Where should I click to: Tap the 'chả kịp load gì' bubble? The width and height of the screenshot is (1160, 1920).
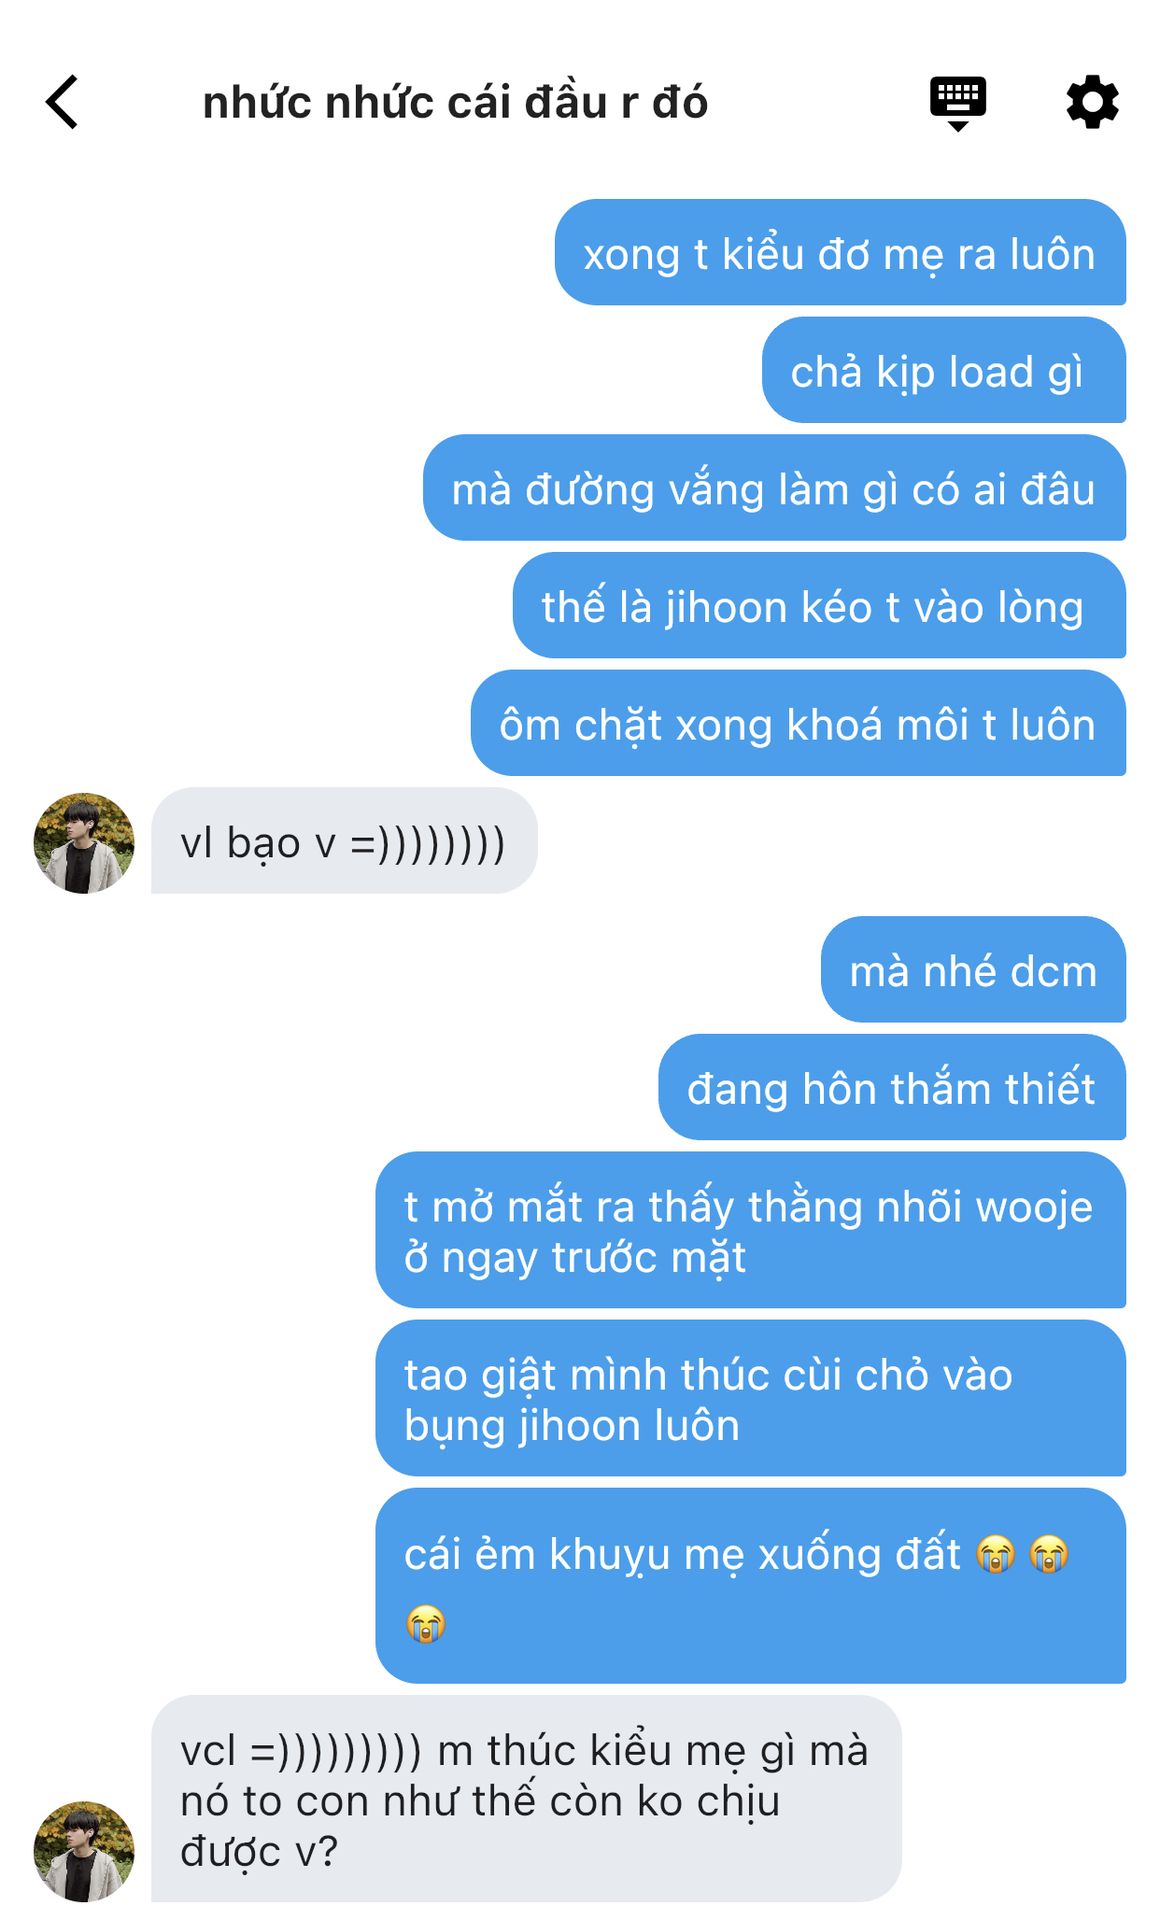pyautogui.click(x=944, y=370)
